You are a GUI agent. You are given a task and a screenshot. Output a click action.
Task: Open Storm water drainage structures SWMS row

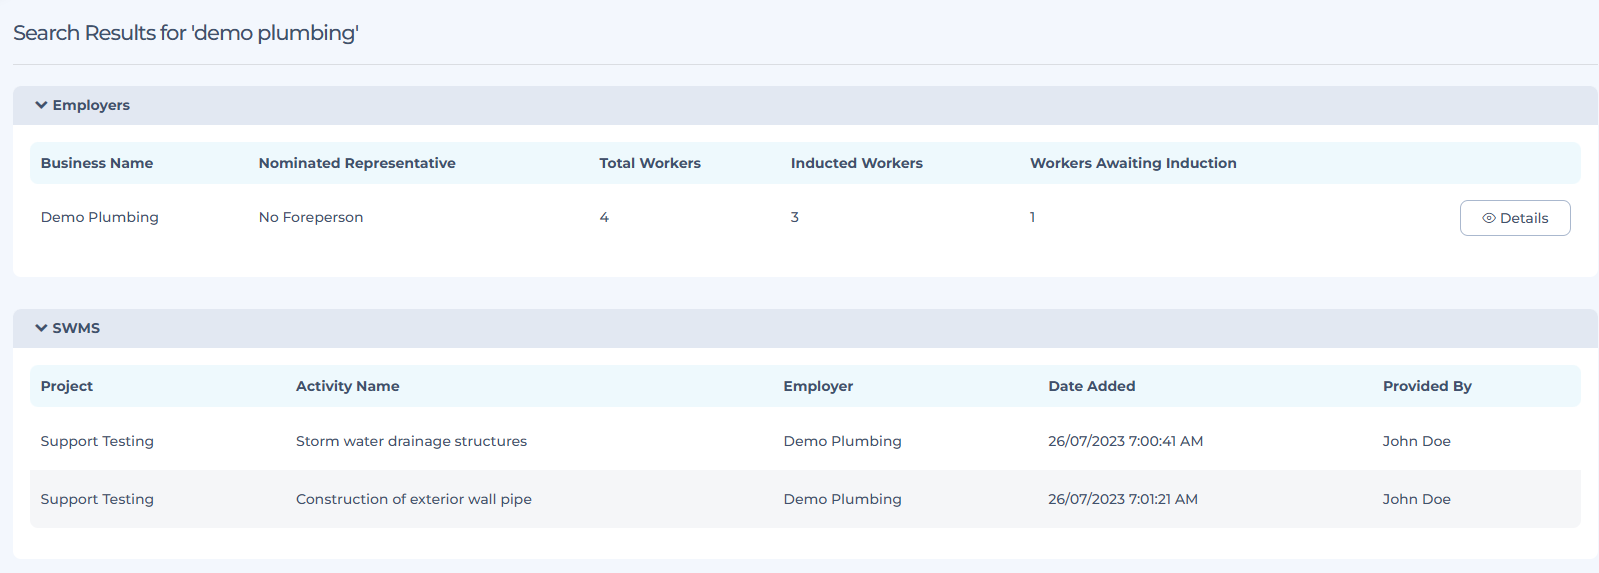pos(411,441)
